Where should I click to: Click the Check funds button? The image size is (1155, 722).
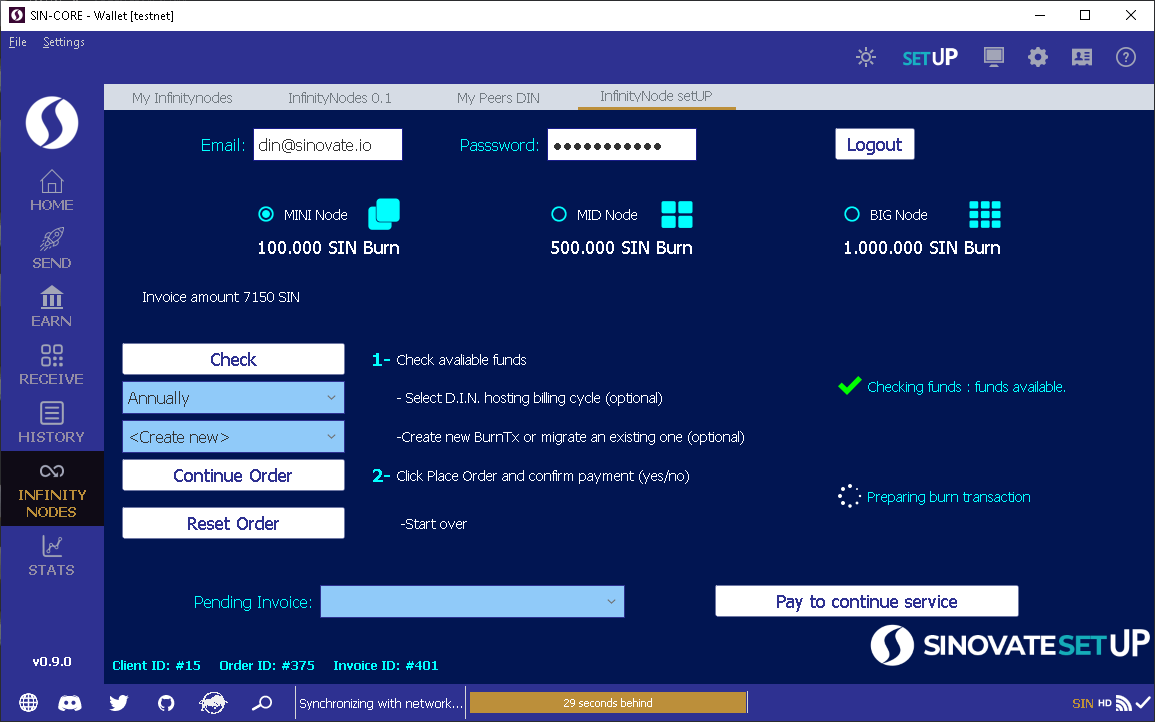tap(234, 359)
